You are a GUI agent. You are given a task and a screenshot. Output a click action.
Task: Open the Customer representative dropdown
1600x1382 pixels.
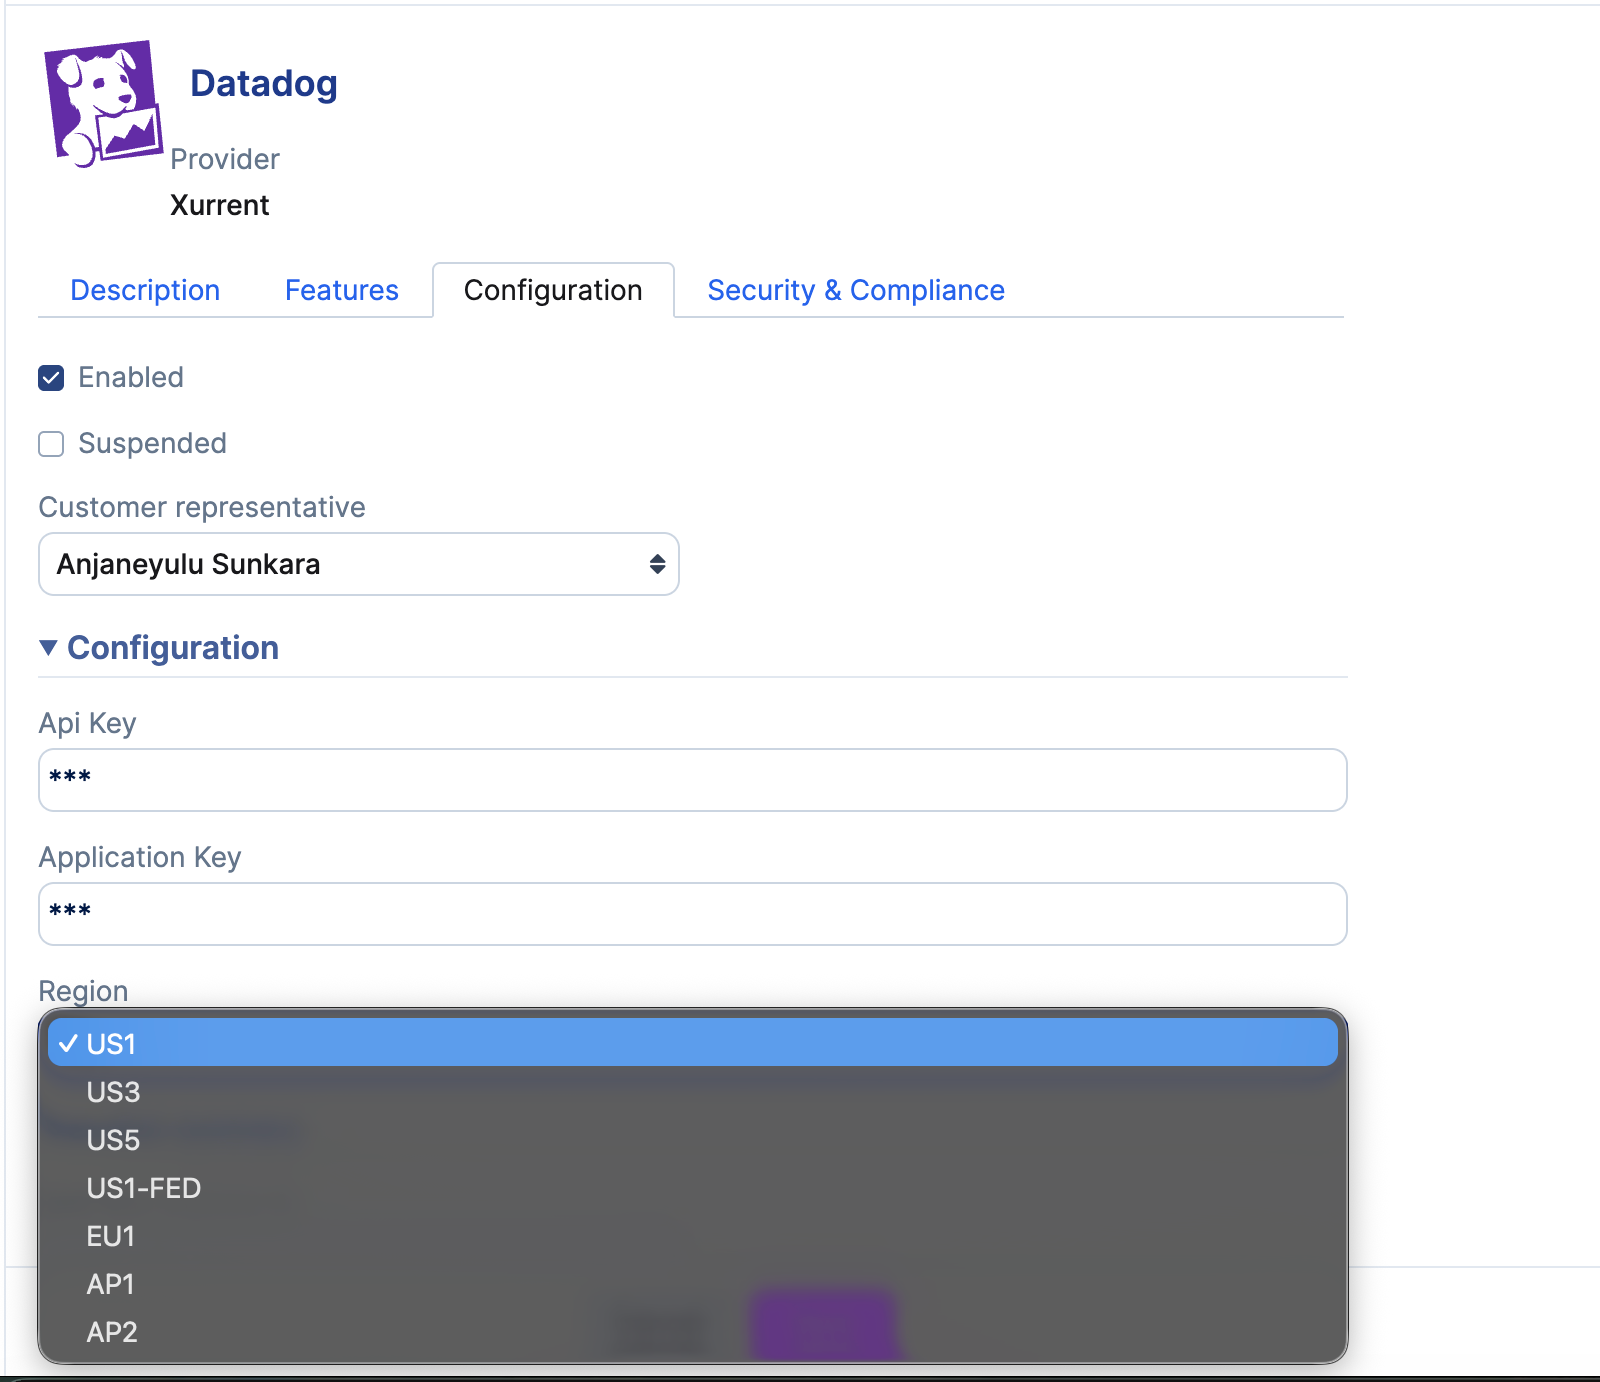pos(359,564)
